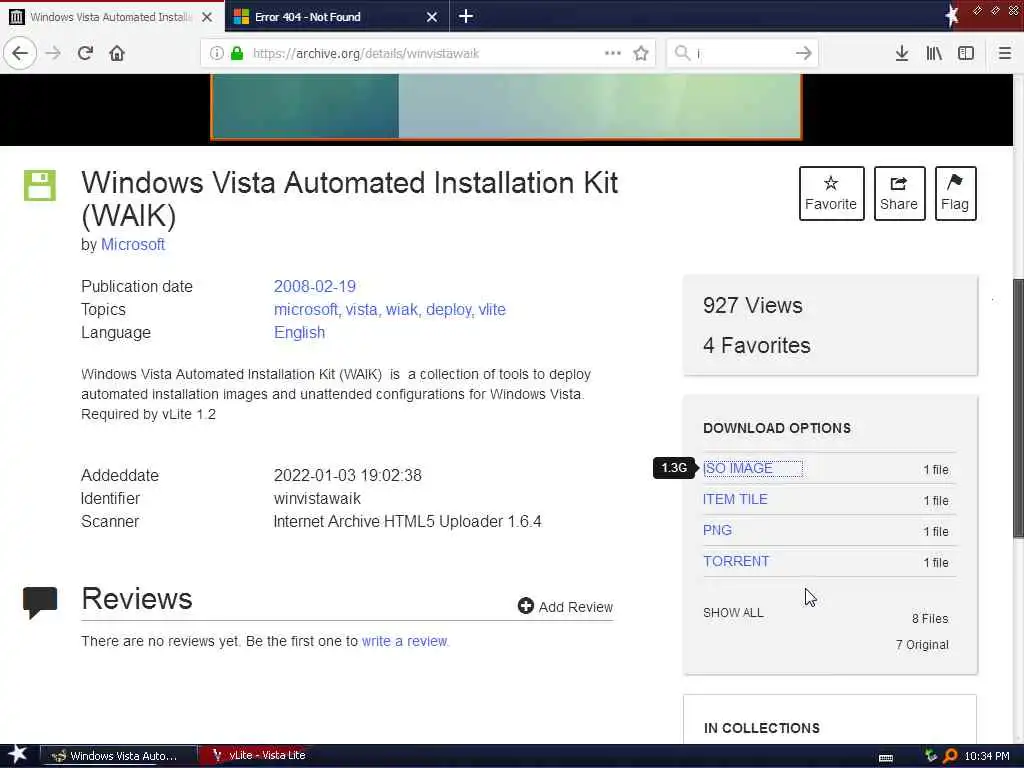Screen dimensions: 1024x768
Task: Click into the browser search box
Action: point(743,53)
